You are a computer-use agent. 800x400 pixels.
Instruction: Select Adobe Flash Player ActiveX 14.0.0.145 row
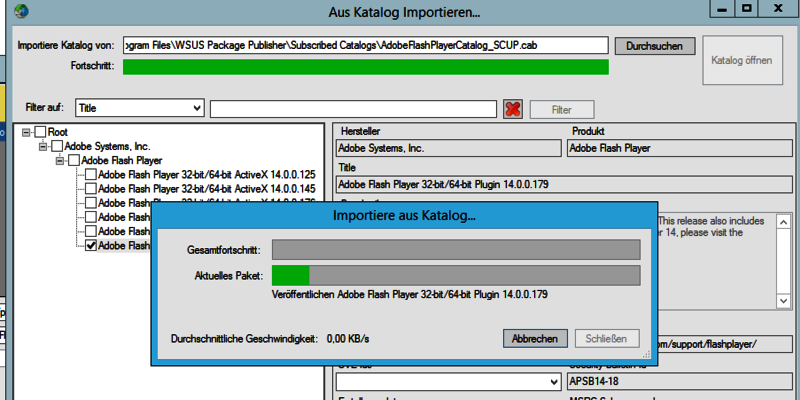coord(207,189)
